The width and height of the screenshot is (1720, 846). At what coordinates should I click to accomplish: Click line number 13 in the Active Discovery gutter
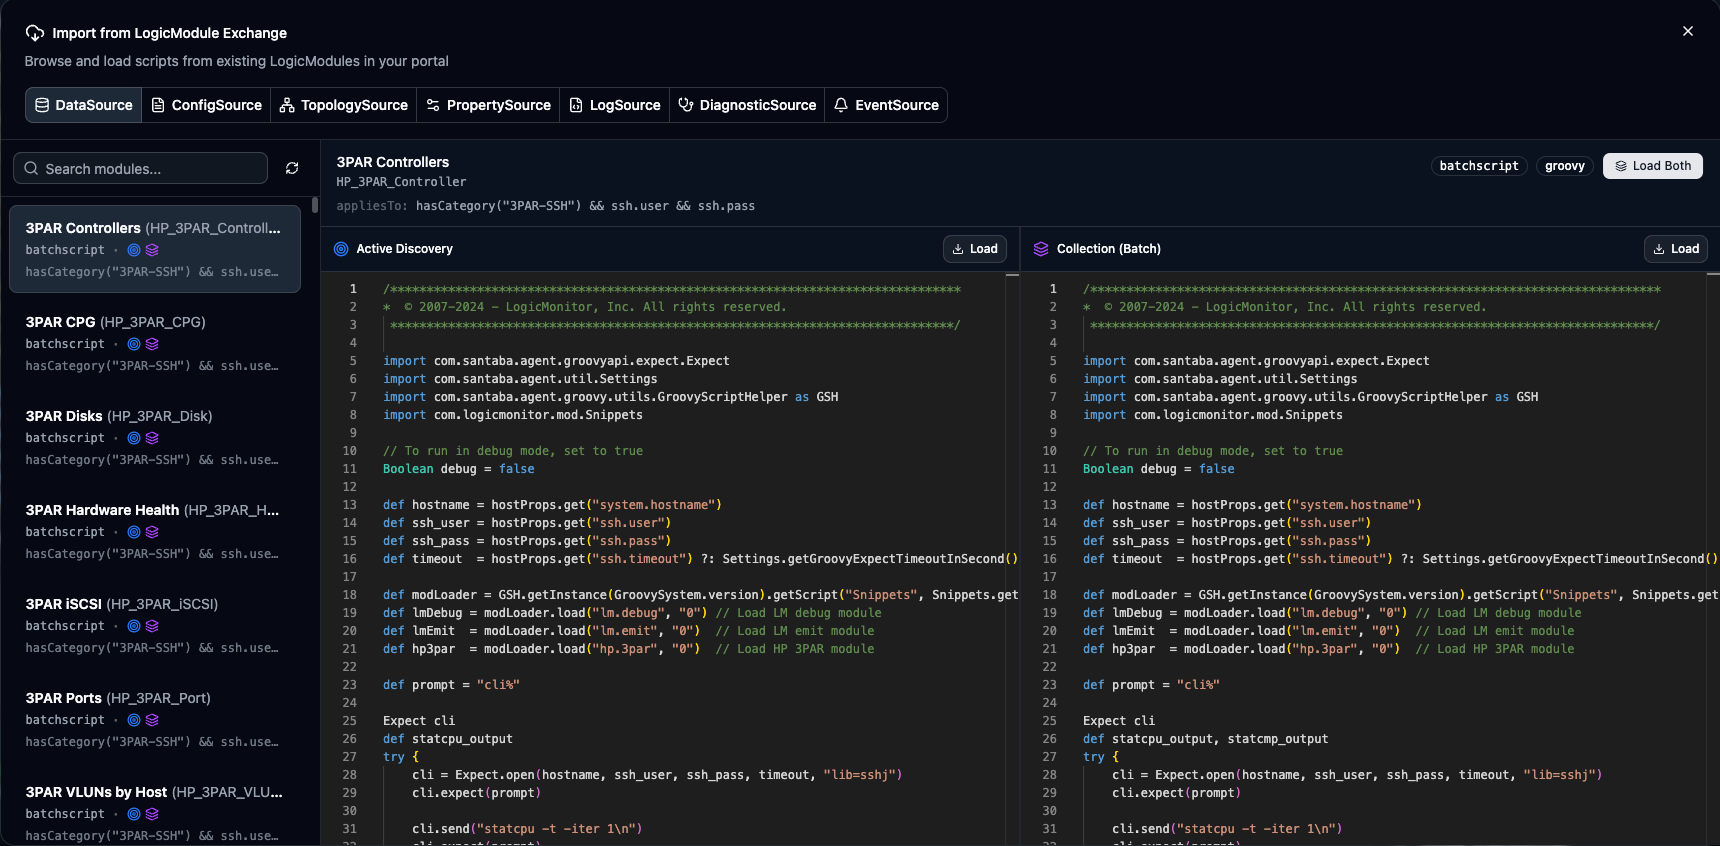[349, 505]
